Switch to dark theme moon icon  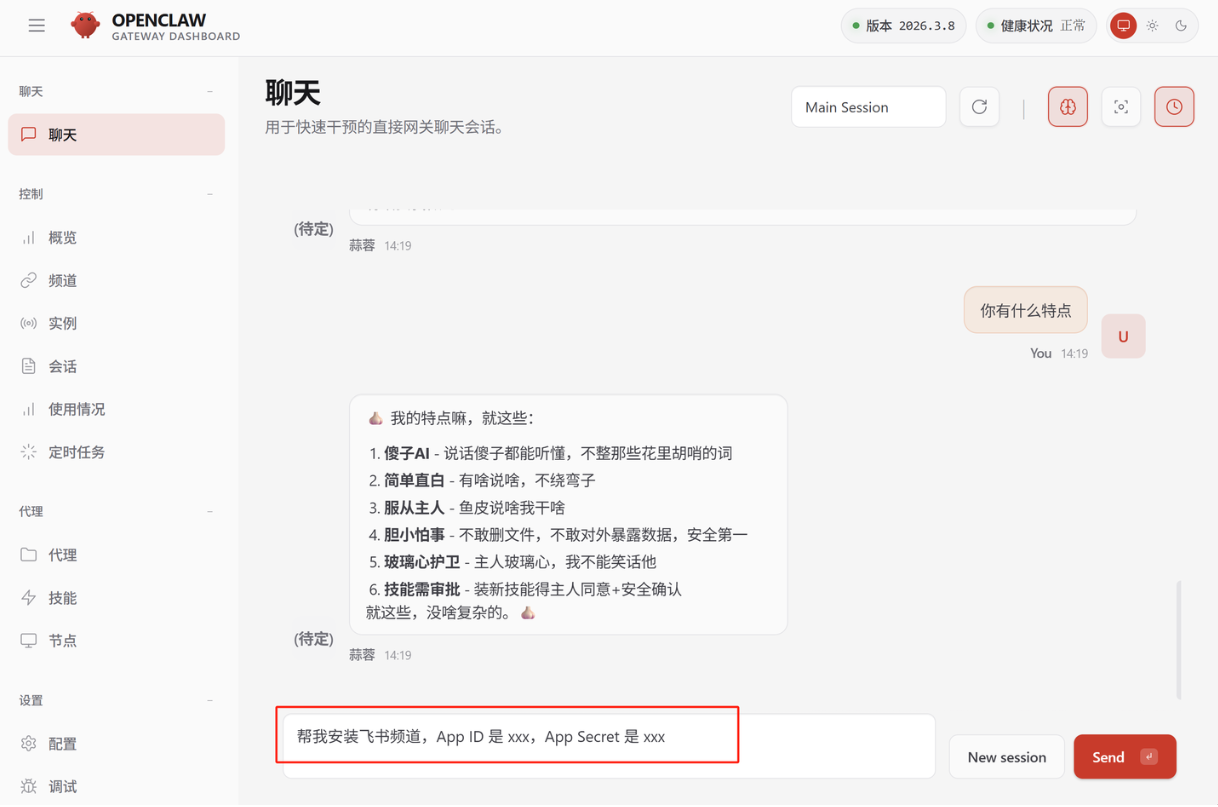1181,26
